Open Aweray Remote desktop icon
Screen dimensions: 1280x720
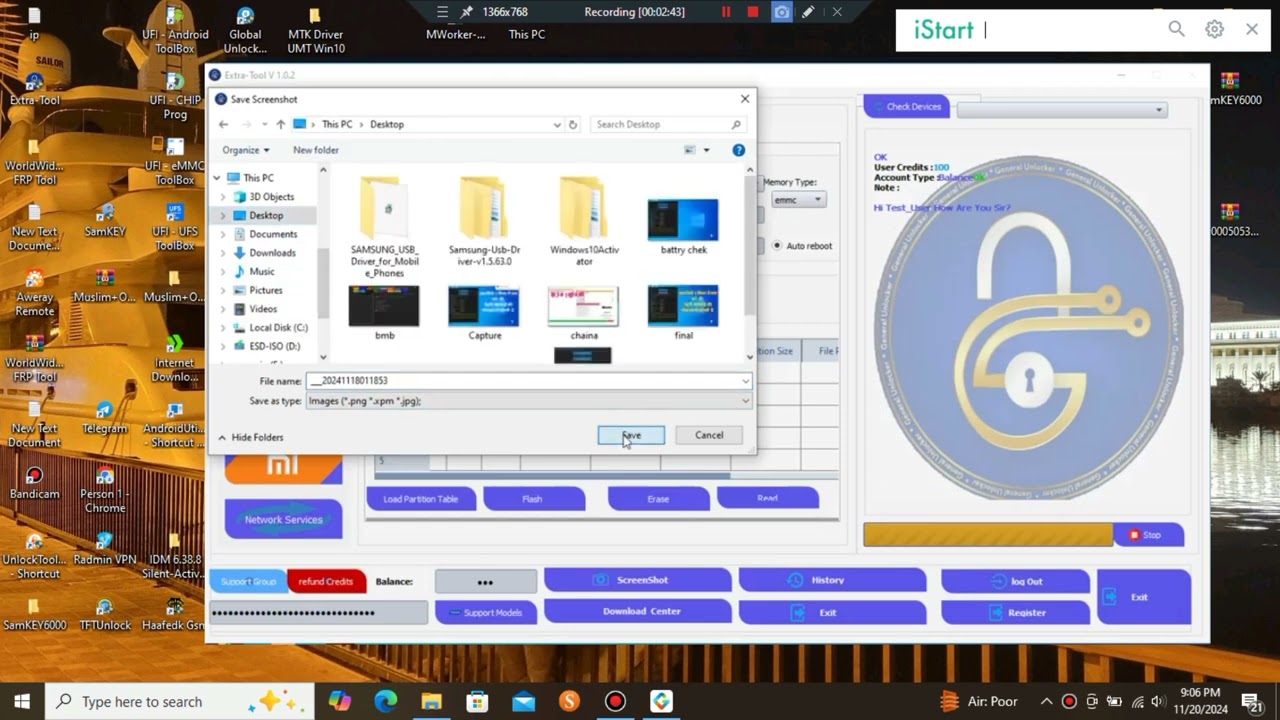point(35,293)
